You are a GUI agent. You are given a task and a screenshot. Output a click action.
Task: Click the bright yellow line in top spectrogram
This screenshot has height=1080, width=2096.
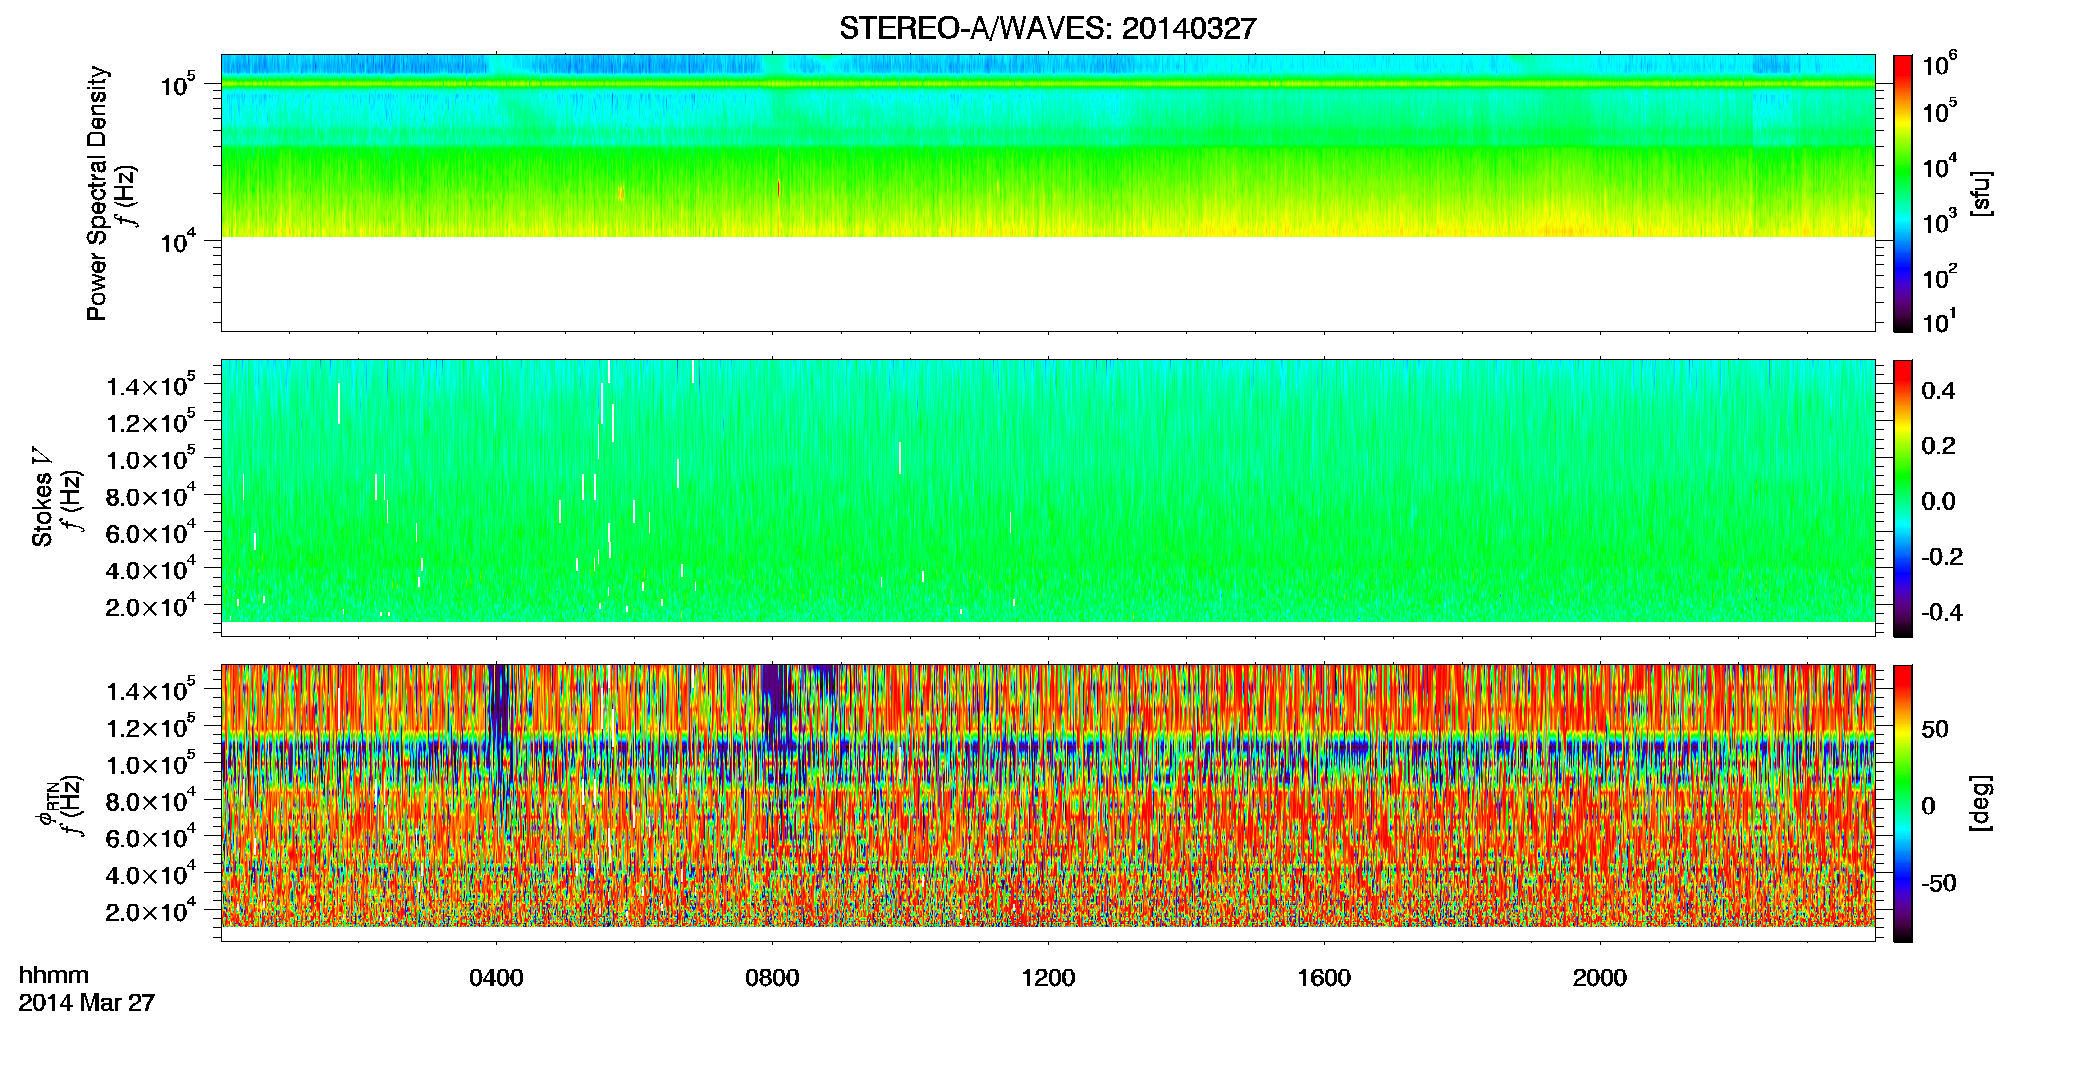point(1047,84)
